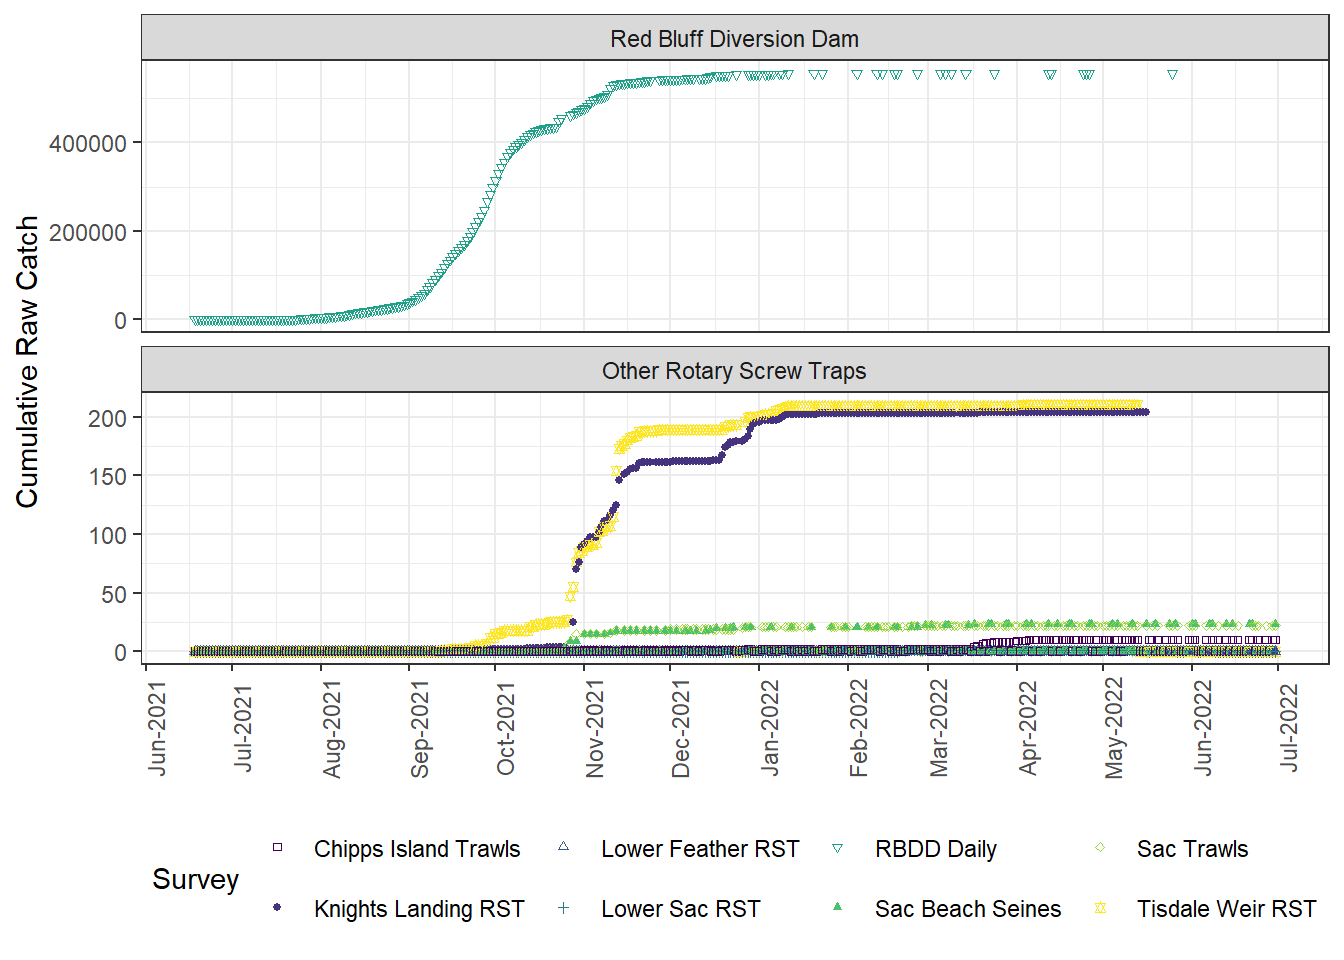This screenshot has height=960, width=1344.
Task: Click the last RBDD Daily point near Jun-2022
Action: tap(1172, 75)
